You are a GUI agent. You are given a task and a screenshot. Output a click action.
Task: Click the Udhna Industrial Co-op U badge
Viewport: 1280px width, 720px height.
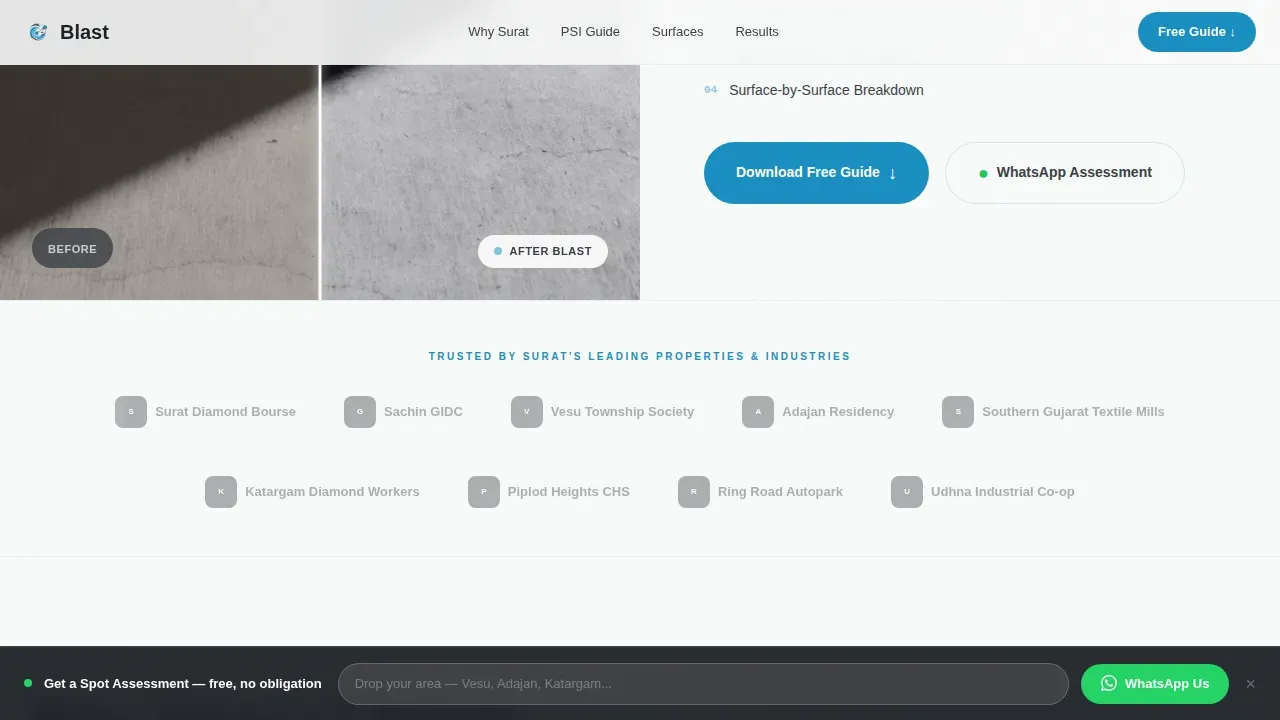click(907, 492)
